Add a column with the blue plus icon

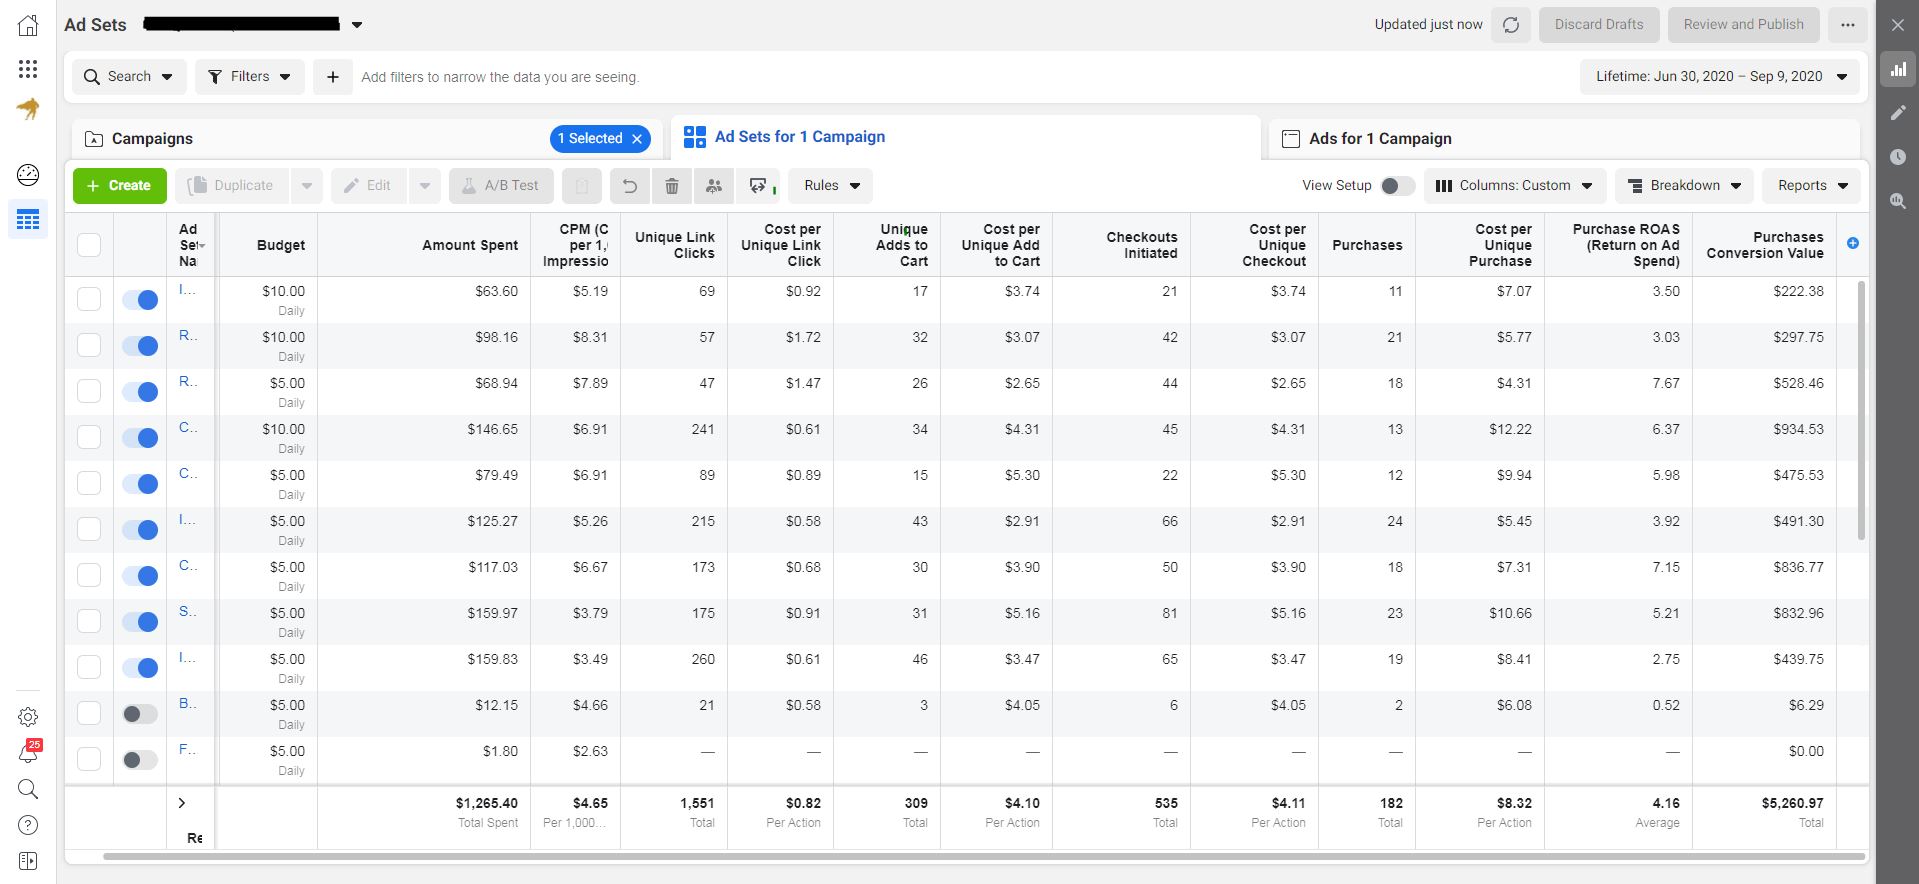coord(1852,243)
